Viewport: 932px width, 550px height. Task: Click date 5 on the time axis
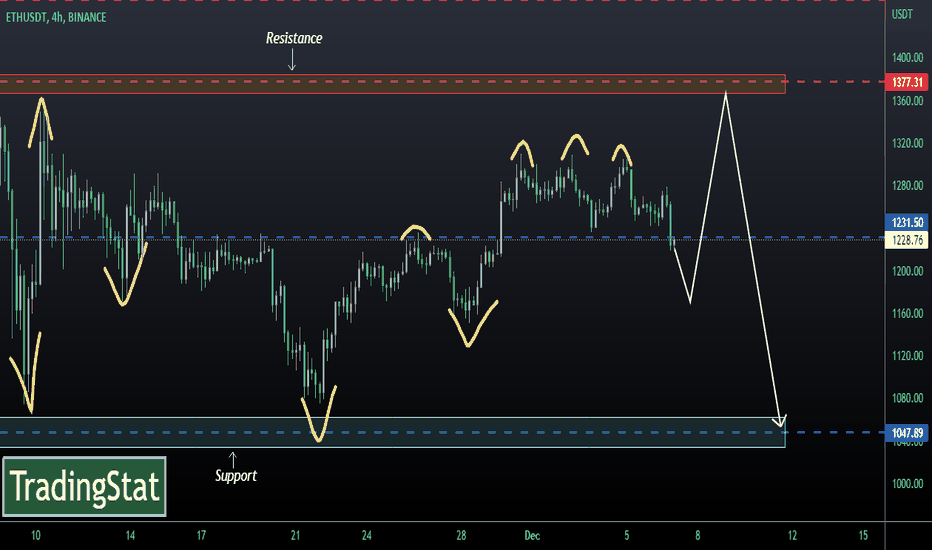[x=626, y=536]
